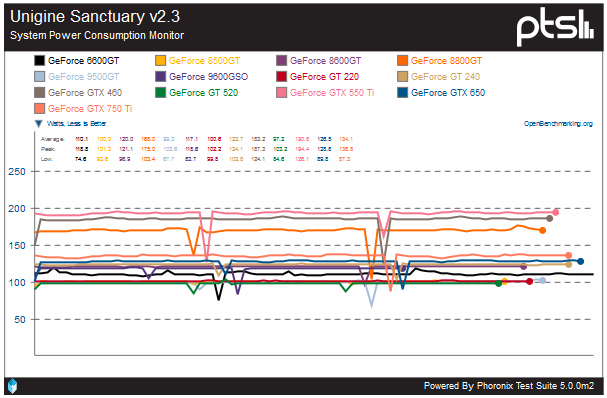Select the tan GeForce GT 240 swatch

coord(402,77)
